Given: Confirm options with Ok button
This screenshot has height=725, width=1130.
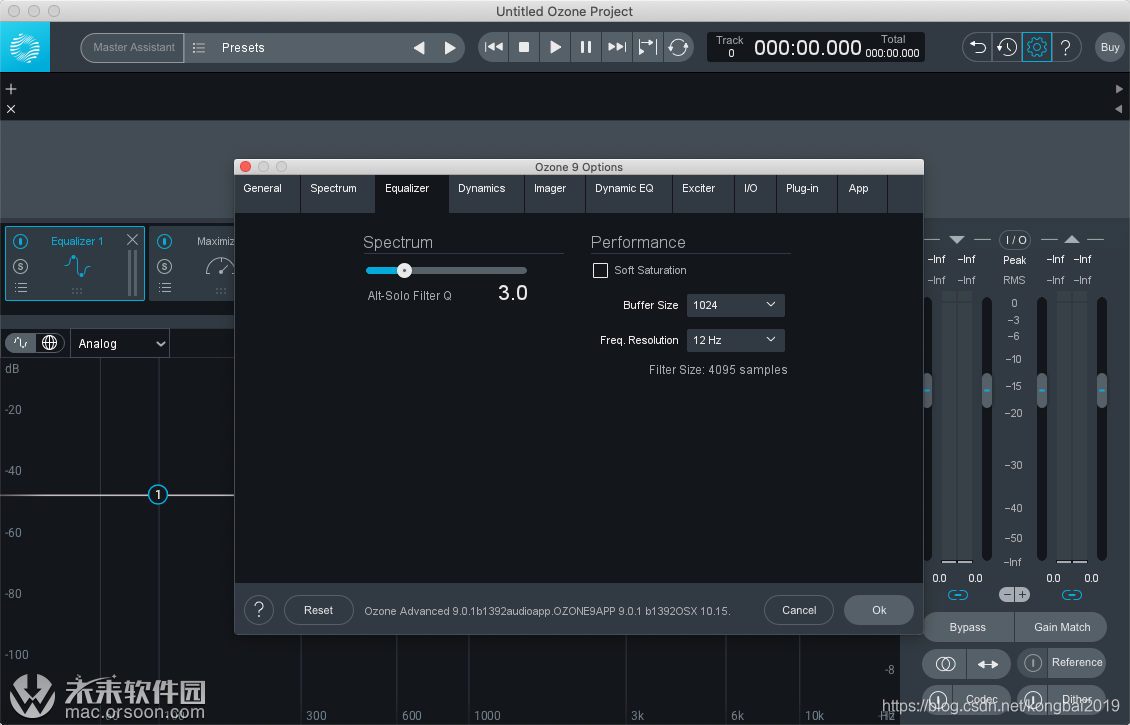Looking at the screenshot, I should click(879, 610).
